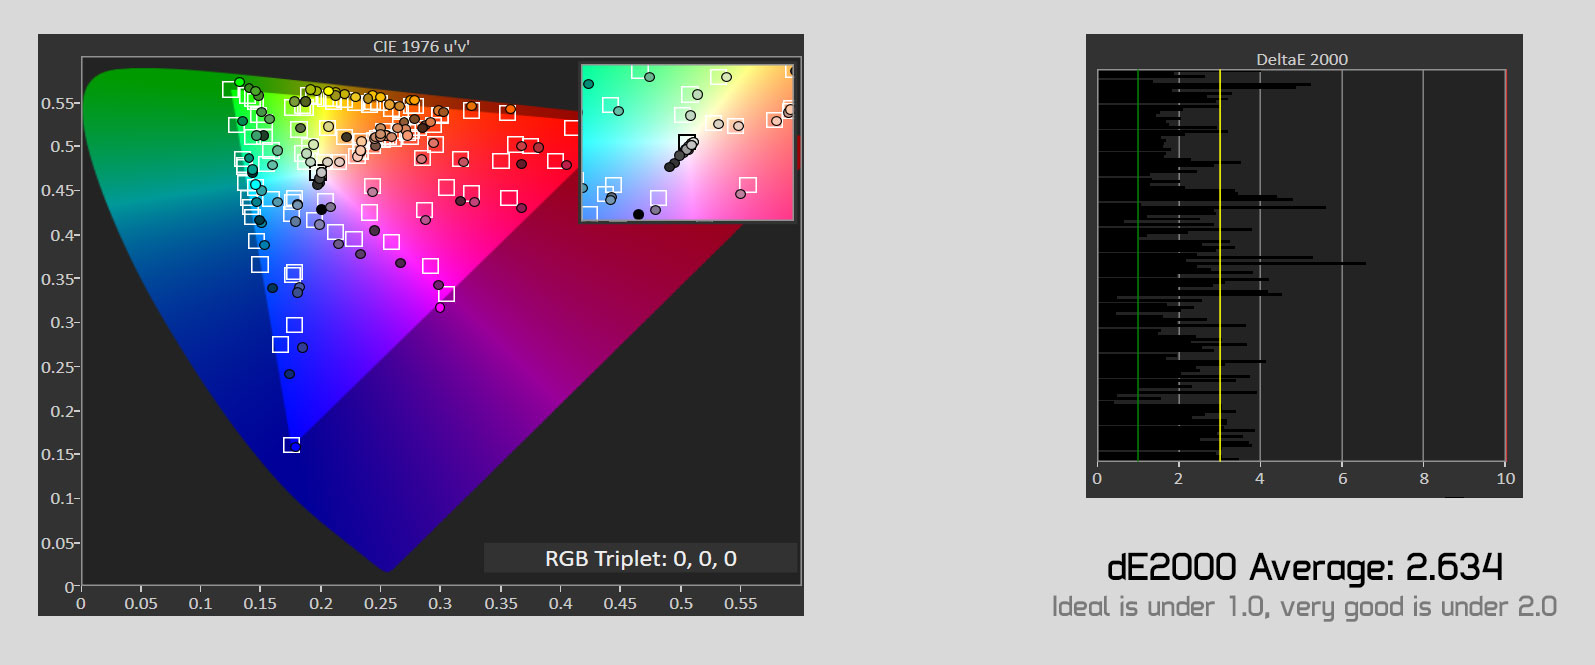This screenshot has height=665, width=1595.
Task: Click the zoomed inset panel of the CIE chart
Action: coord(687,142)
